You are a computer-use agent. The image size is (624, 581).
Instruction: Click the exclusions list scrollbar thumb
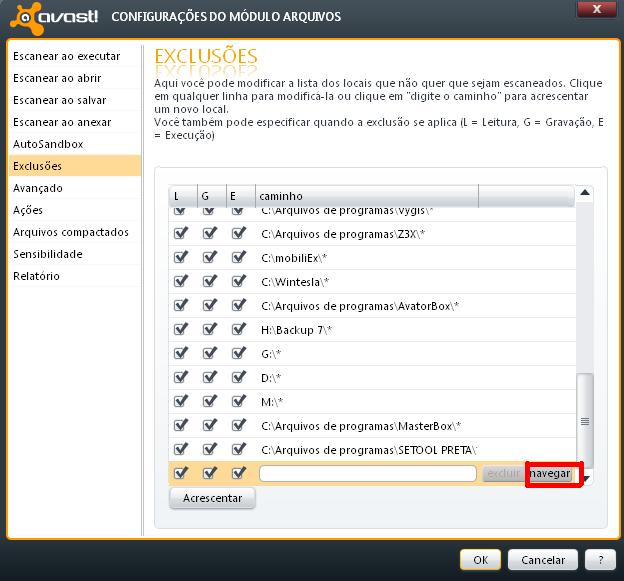coord(585,420)
